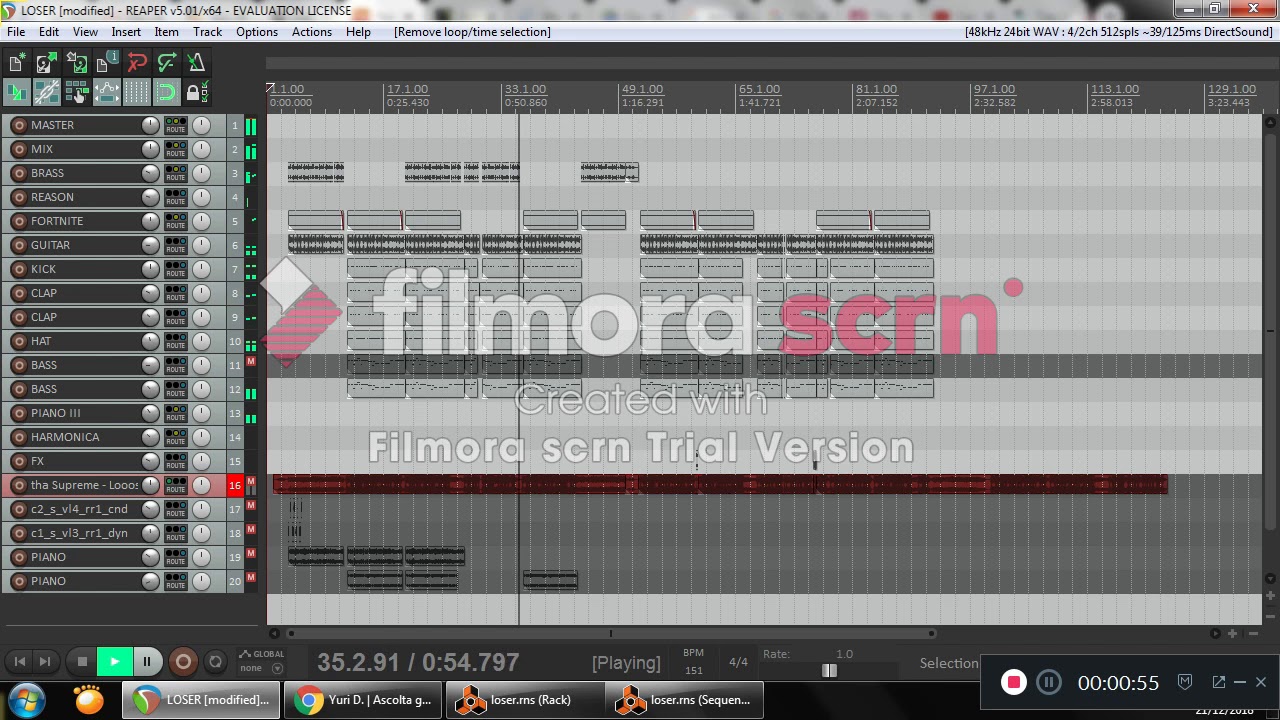Toggle the metronome icon

196,64
